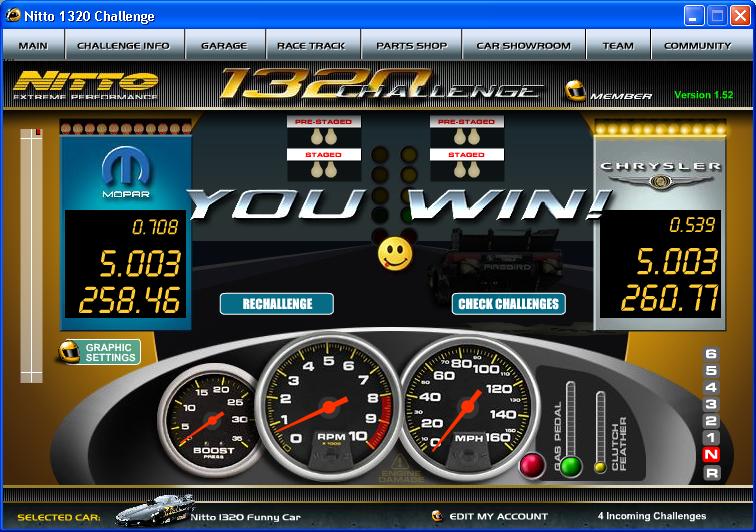This screenshot has height=532, width=756.
Task: Click the Version 1.52 text
Action: click(703, 95)
